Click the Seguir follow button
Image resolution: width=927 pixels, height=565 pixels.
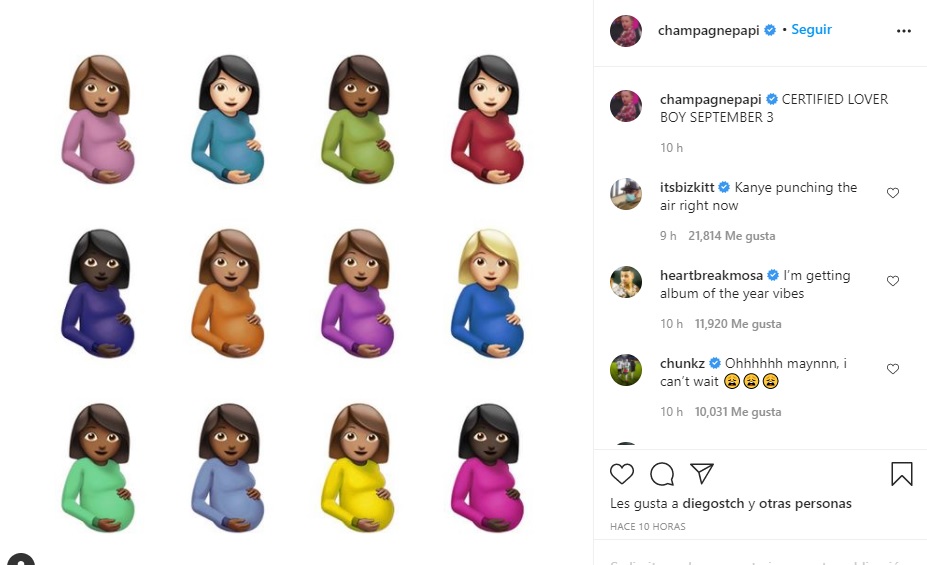tap(811, 30)
